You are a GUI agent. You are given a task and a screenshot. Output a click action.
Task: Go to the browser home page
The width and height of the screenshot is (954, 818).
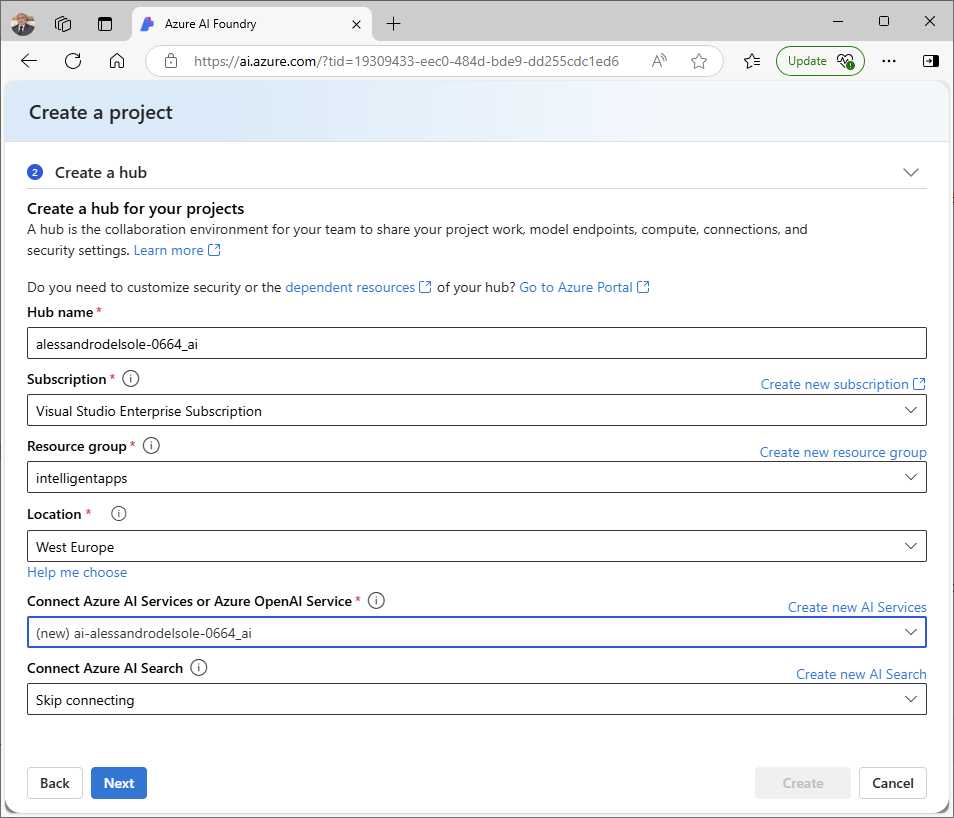point(117,61)
